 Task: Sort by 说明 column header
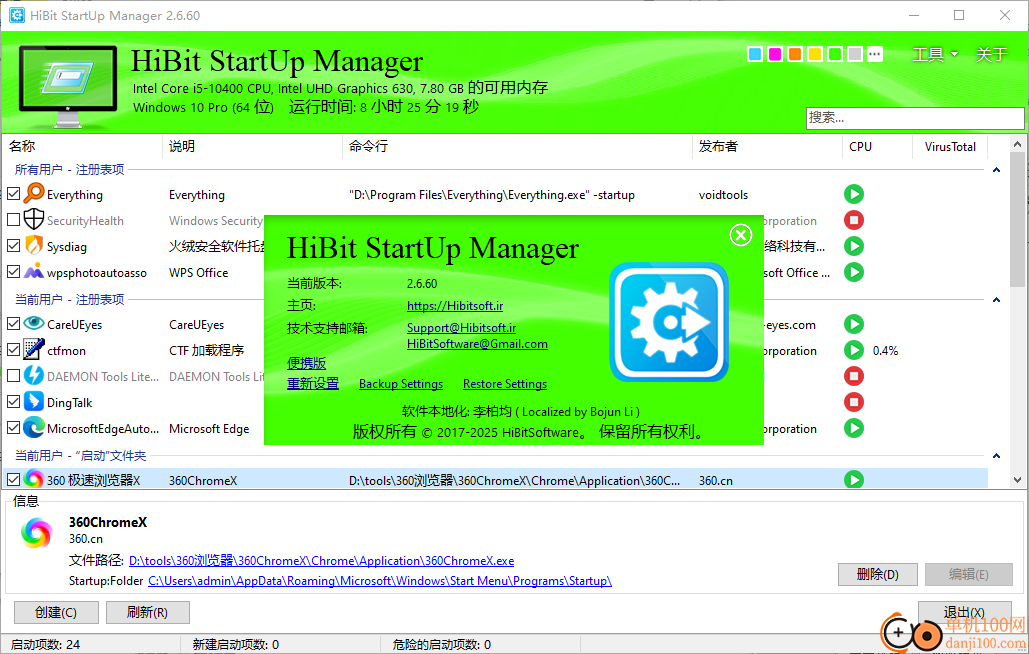[252, 146]
